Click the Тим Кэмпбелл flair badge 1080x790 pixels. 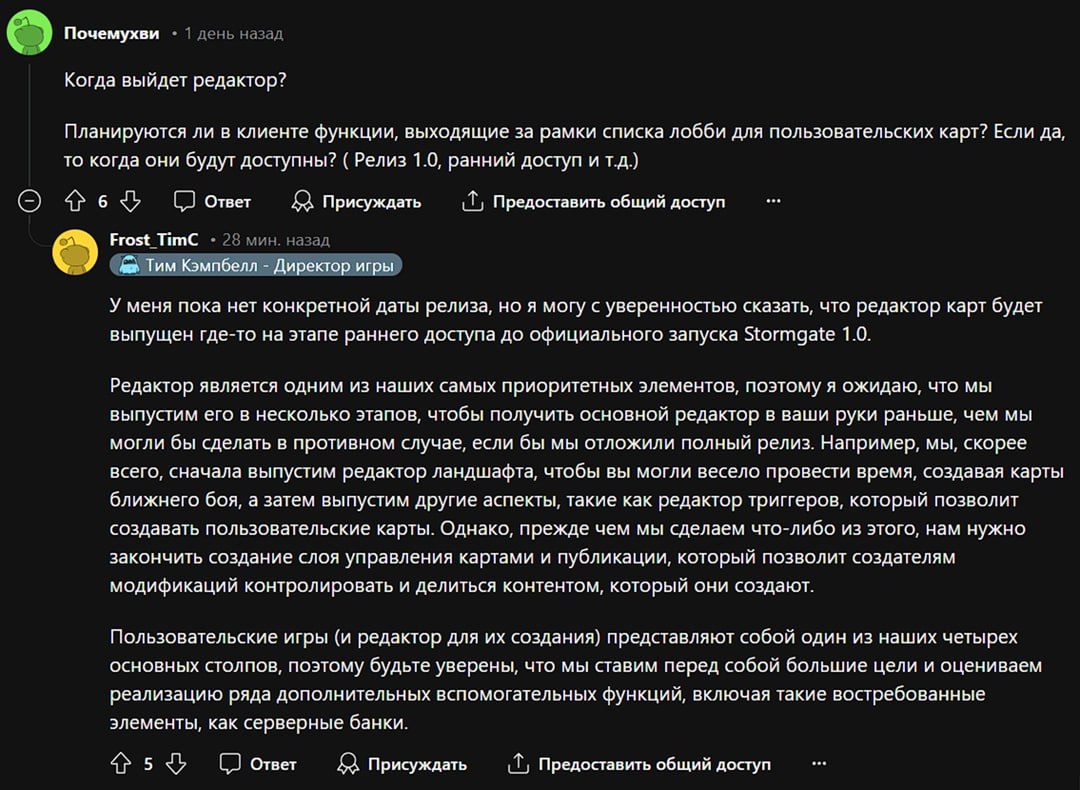tap(256, 265)
